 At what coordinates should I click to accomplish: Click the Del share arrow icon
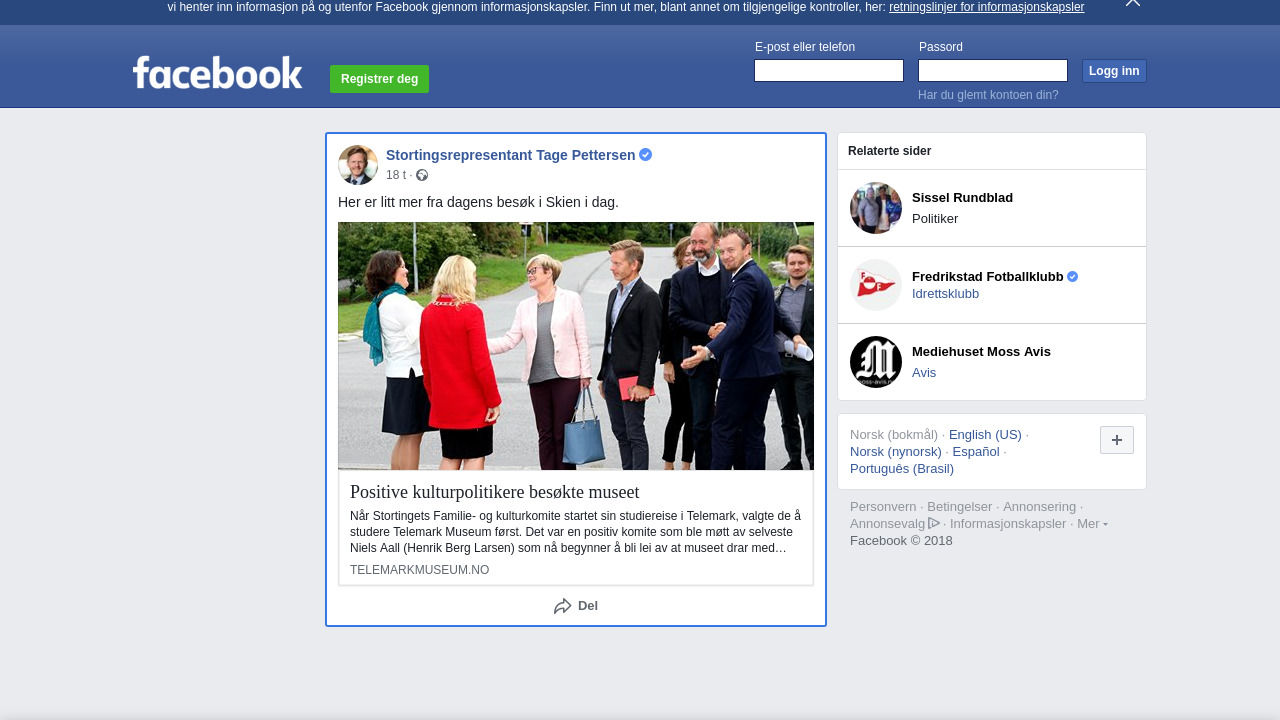563,606
